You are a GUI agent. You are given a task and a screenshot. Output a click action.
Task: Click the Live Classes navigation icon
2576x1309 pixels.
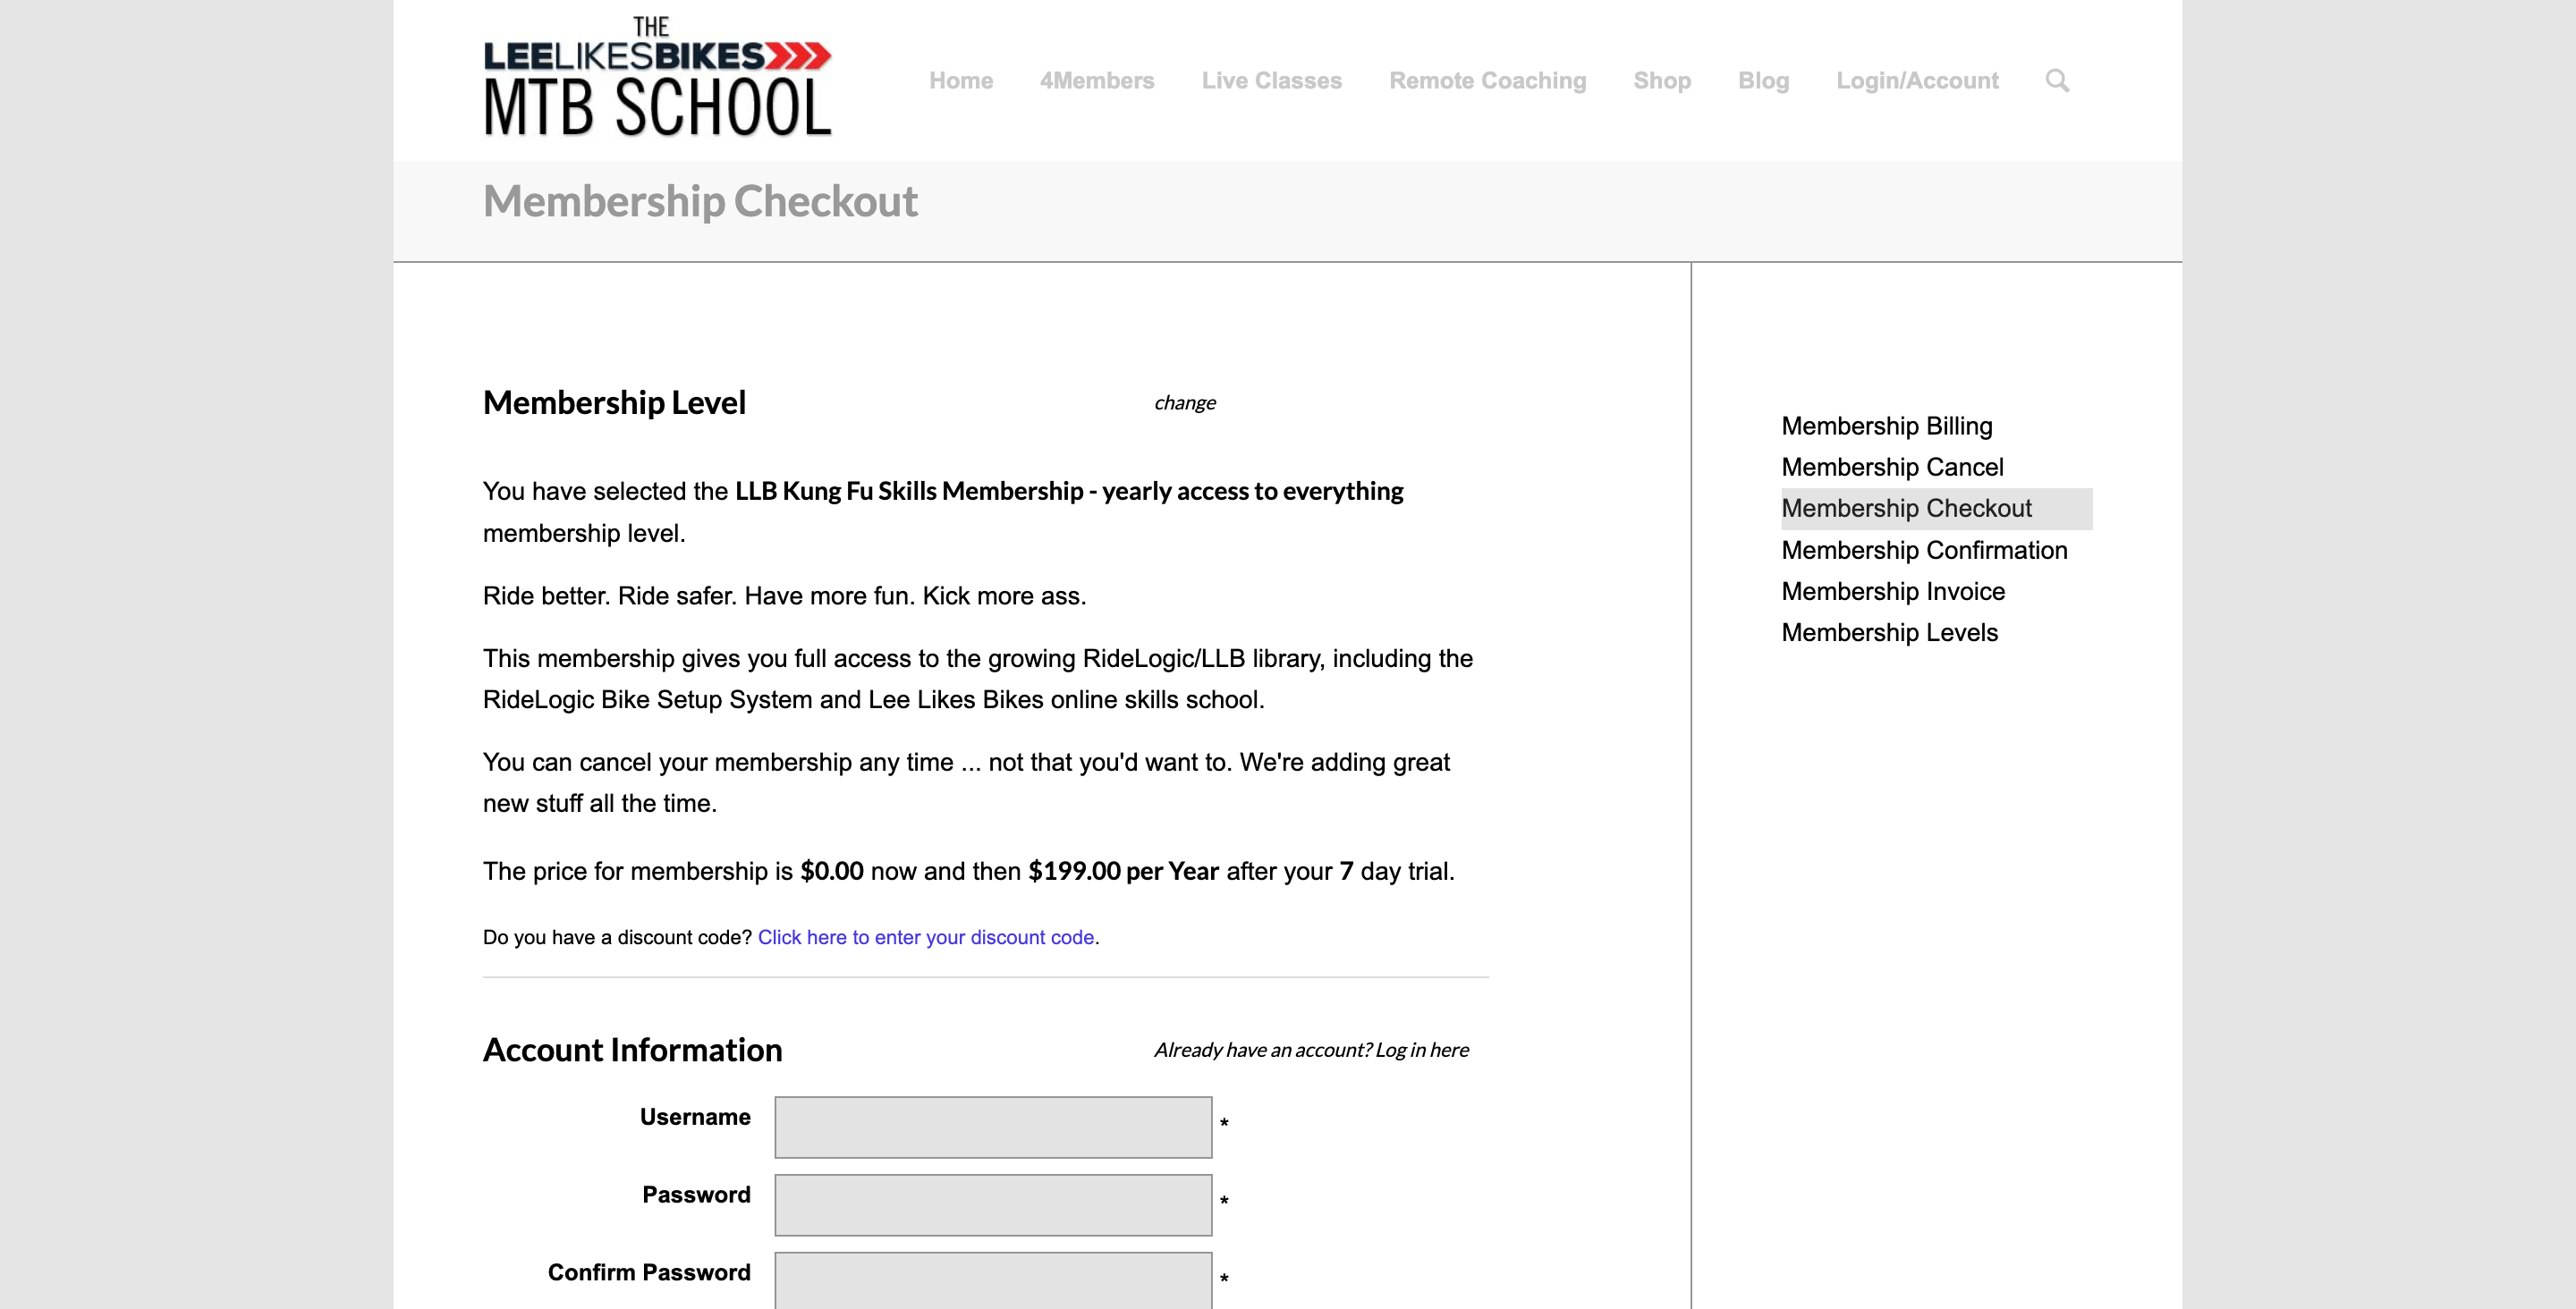click(x=1272, y=80)
